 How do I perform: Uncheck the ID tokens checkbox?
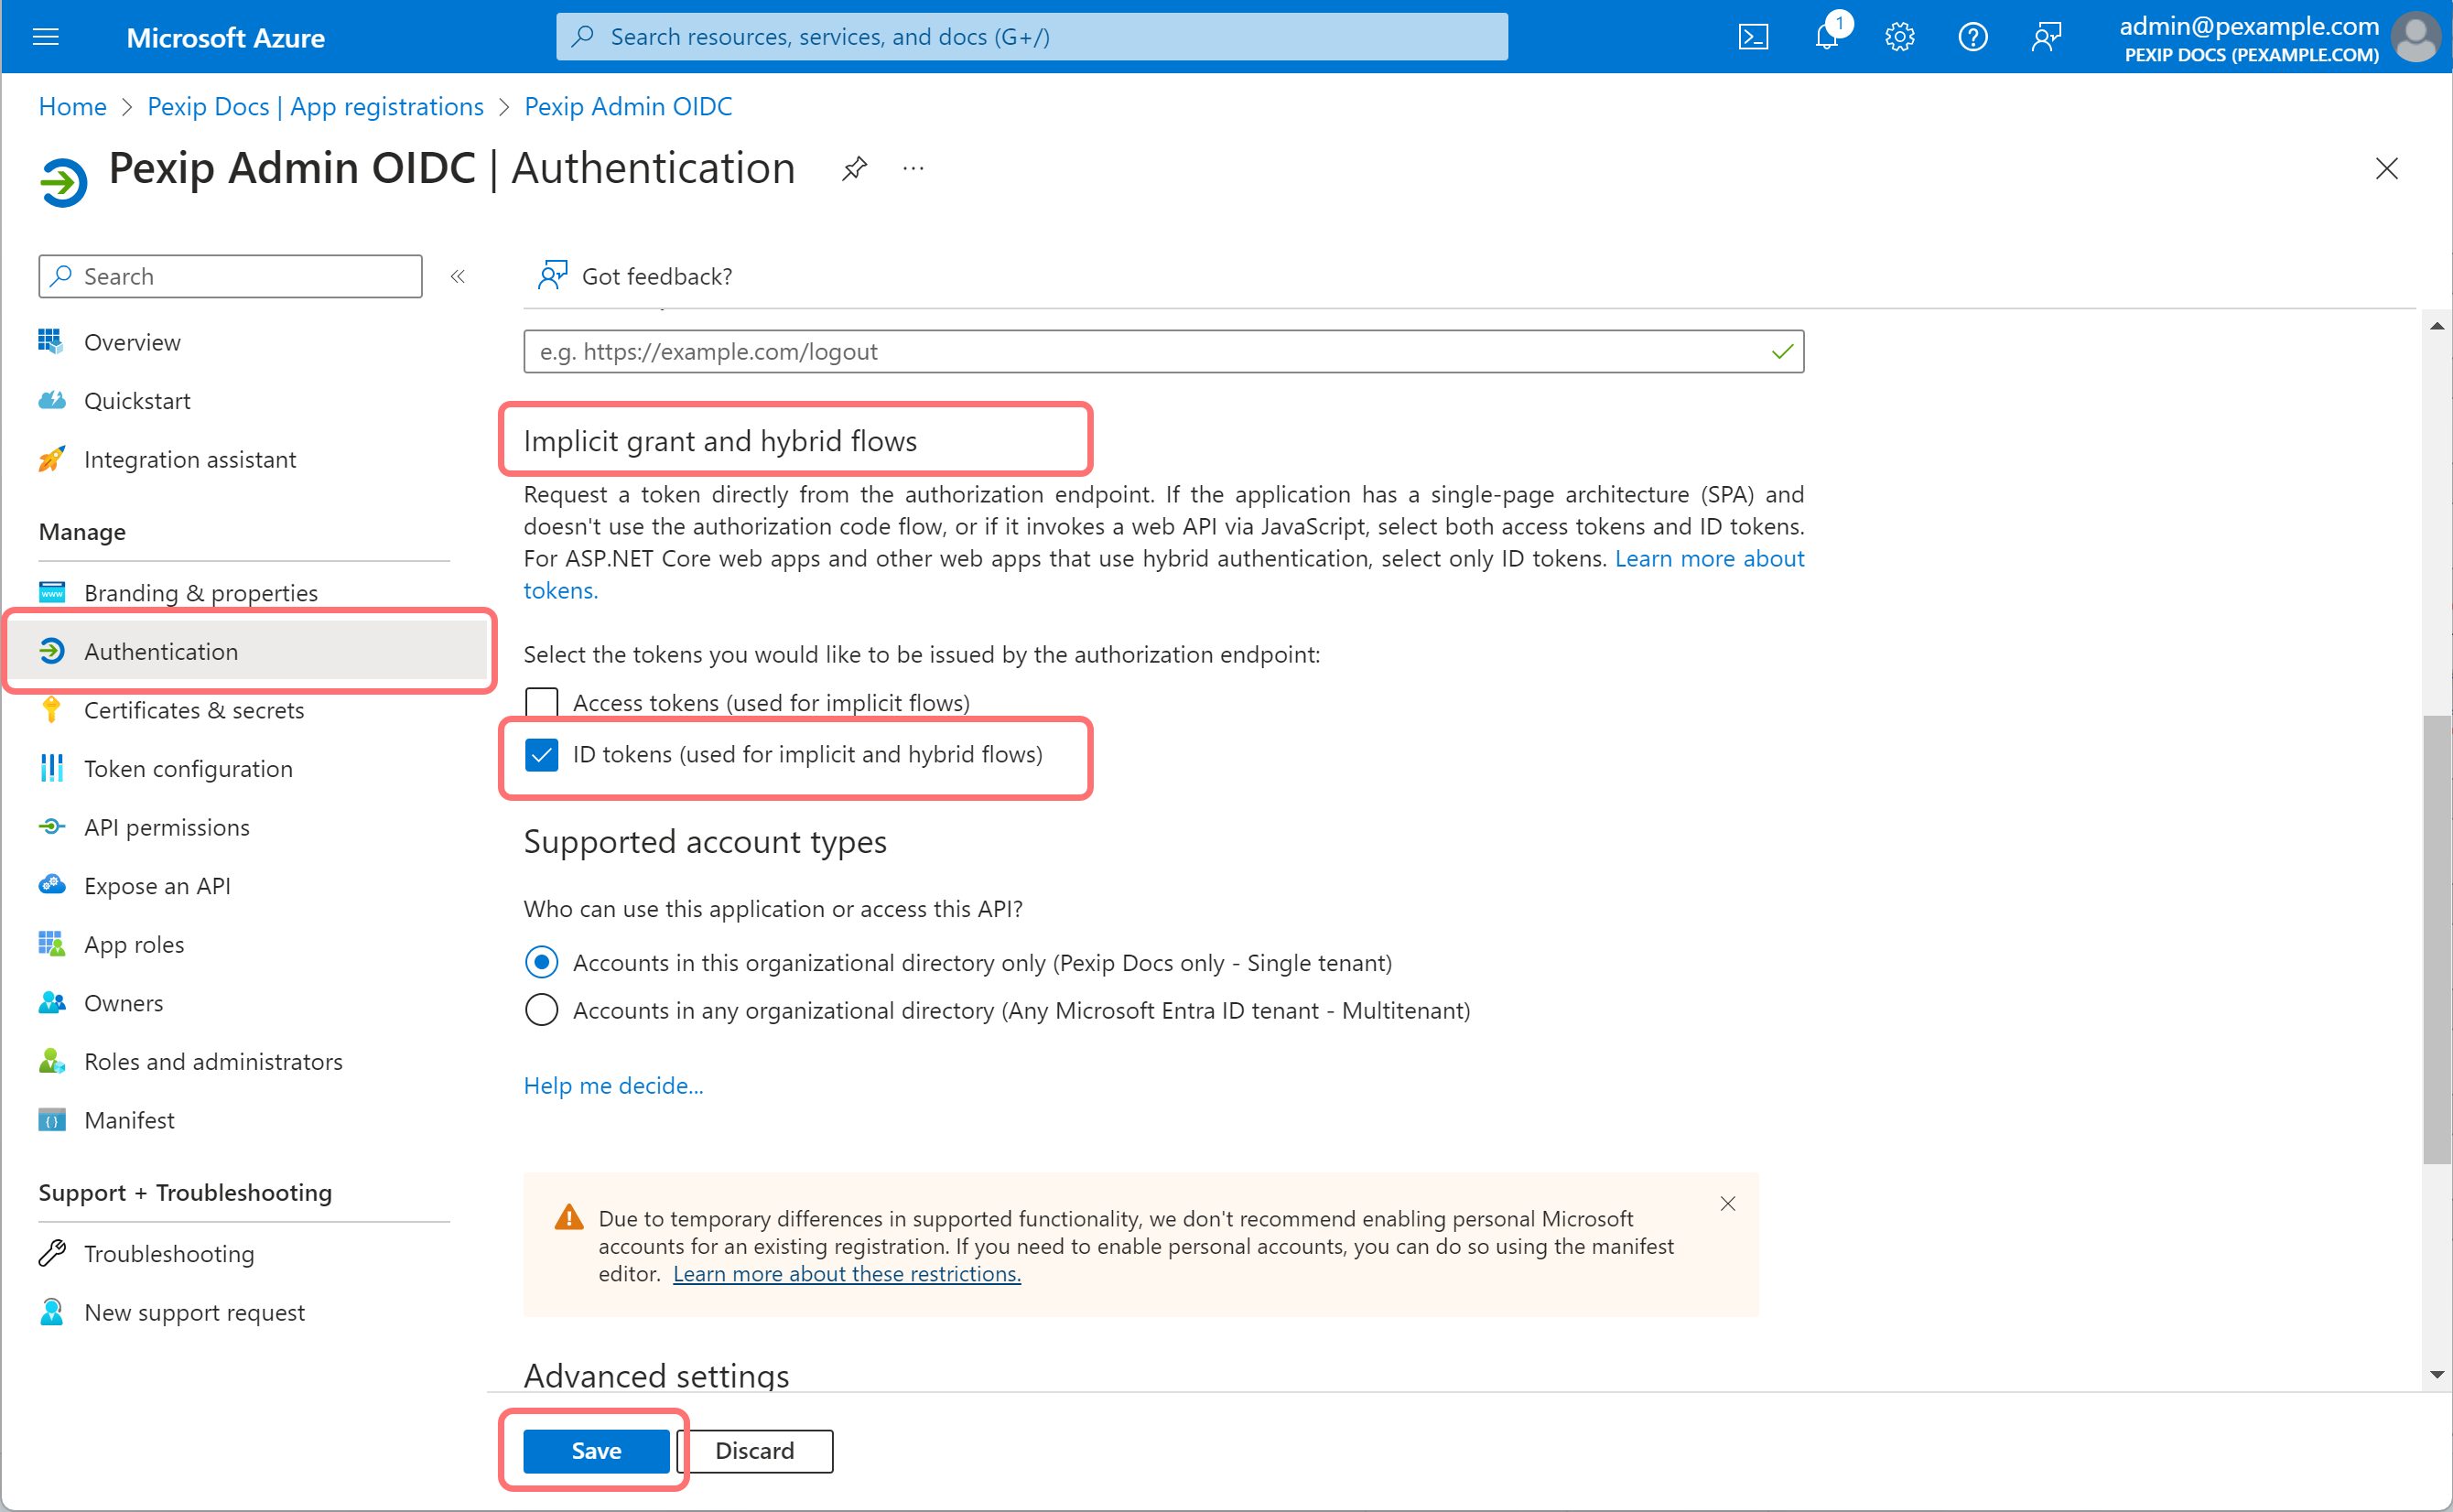tap(542, 754)
